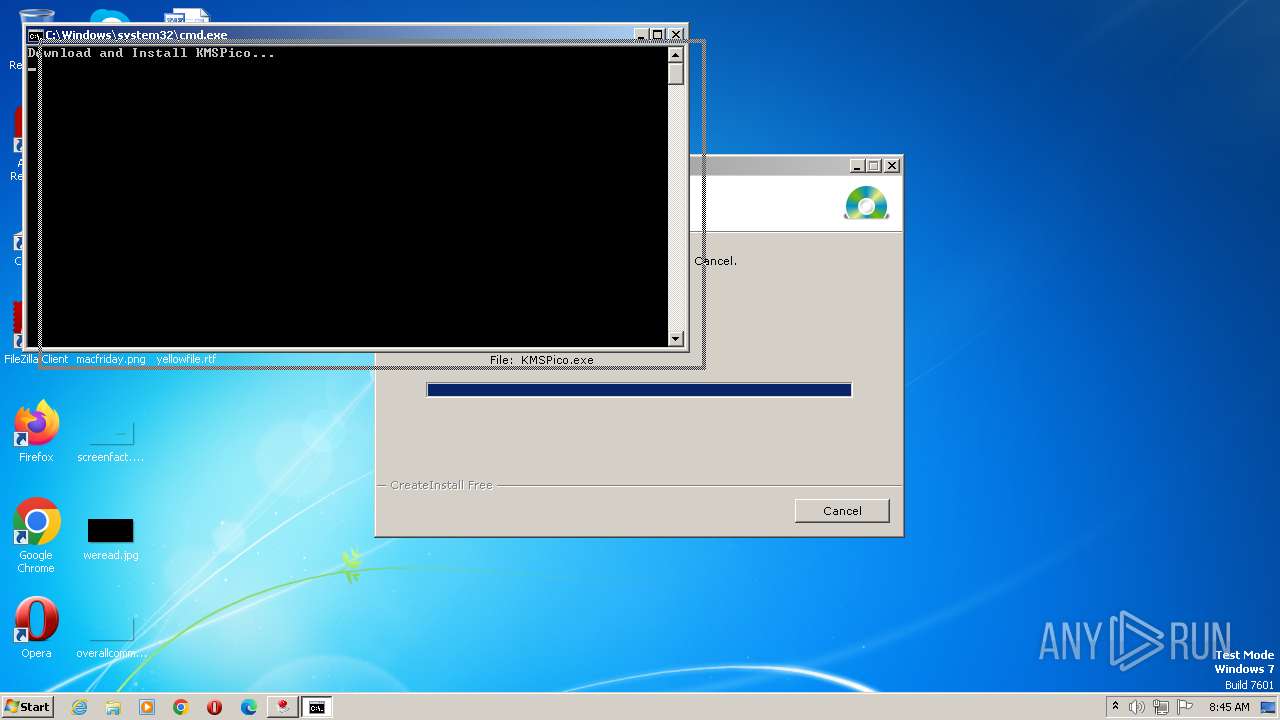Click the 'File: KMSPico.exe' label
Viewport: 1280px width, 720px height.
click(x=542, y=360)
